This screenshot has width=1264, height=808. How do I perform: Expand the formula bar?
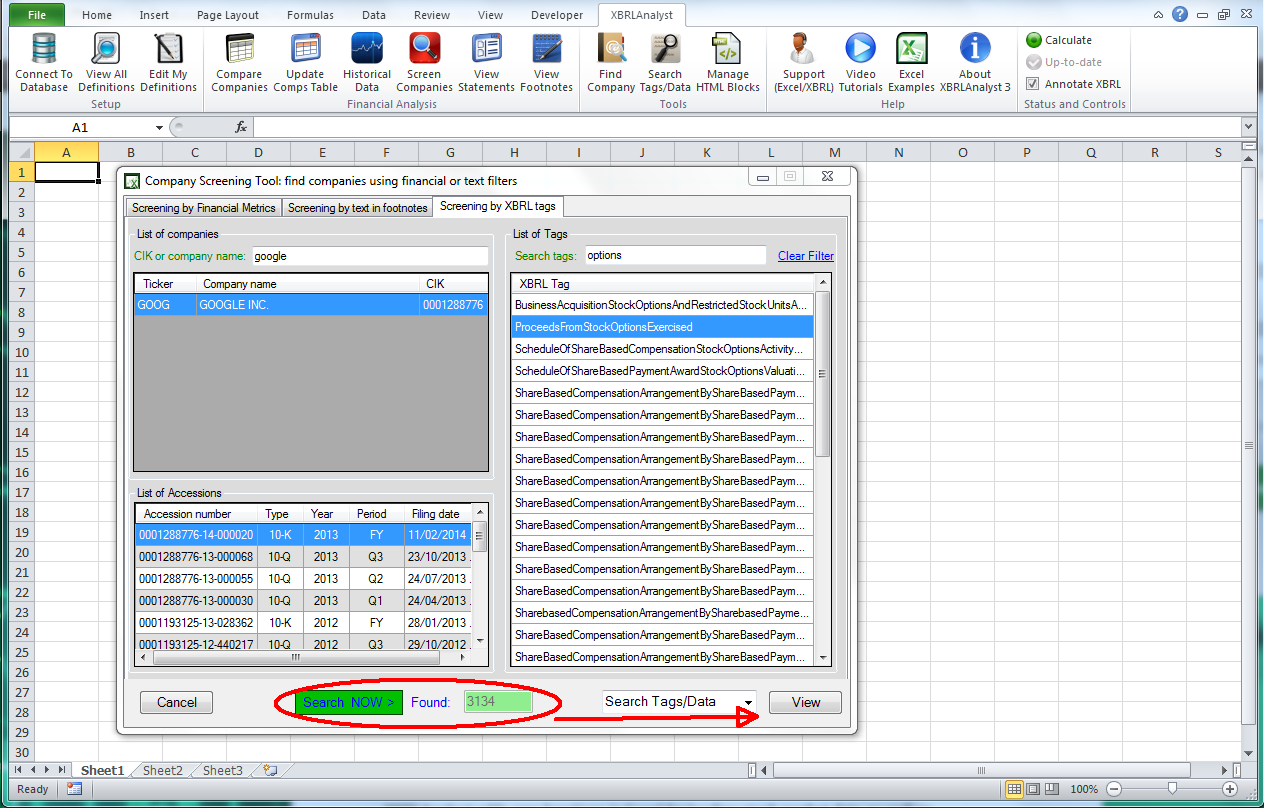point(1246,127)
